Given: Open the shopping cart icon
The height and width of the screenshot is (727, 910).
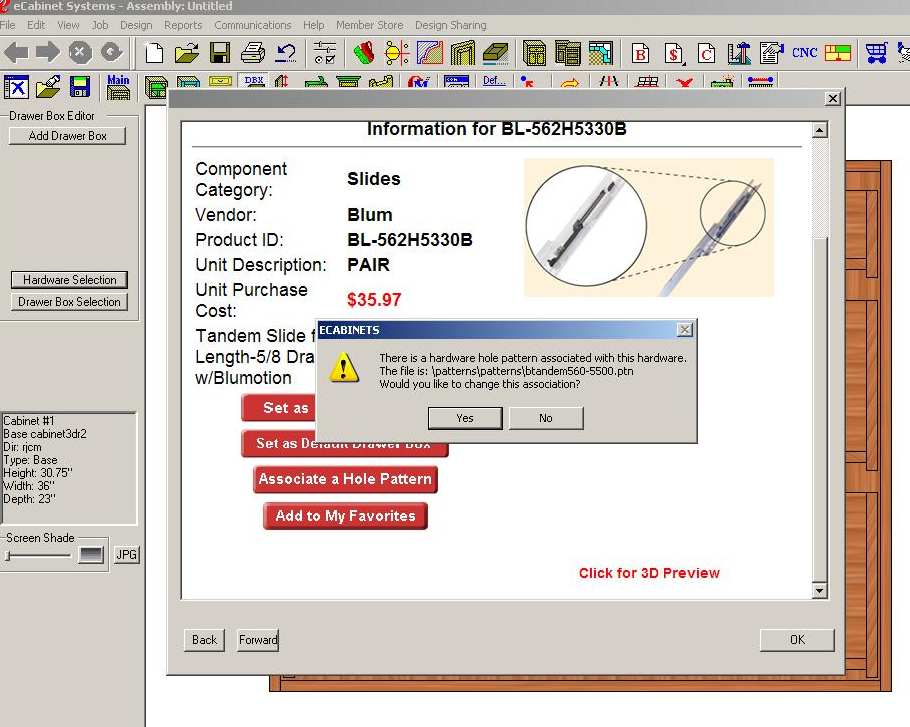Looking at the screenshot, I should [x=876, y=53].
